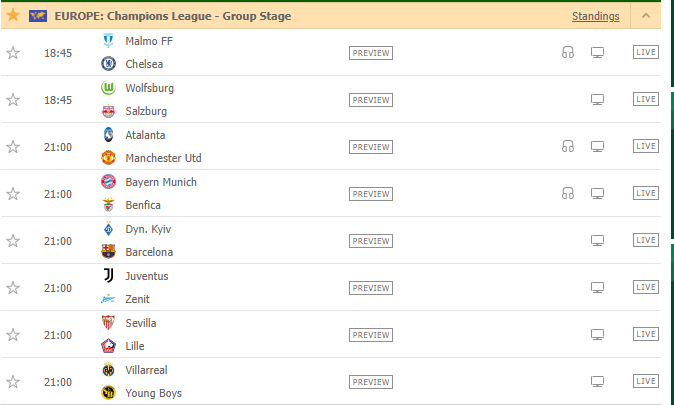This screenshot has width=674, height=405.
Task: Click headphones icon for Bayern Munich match
Action: point(568,193)
